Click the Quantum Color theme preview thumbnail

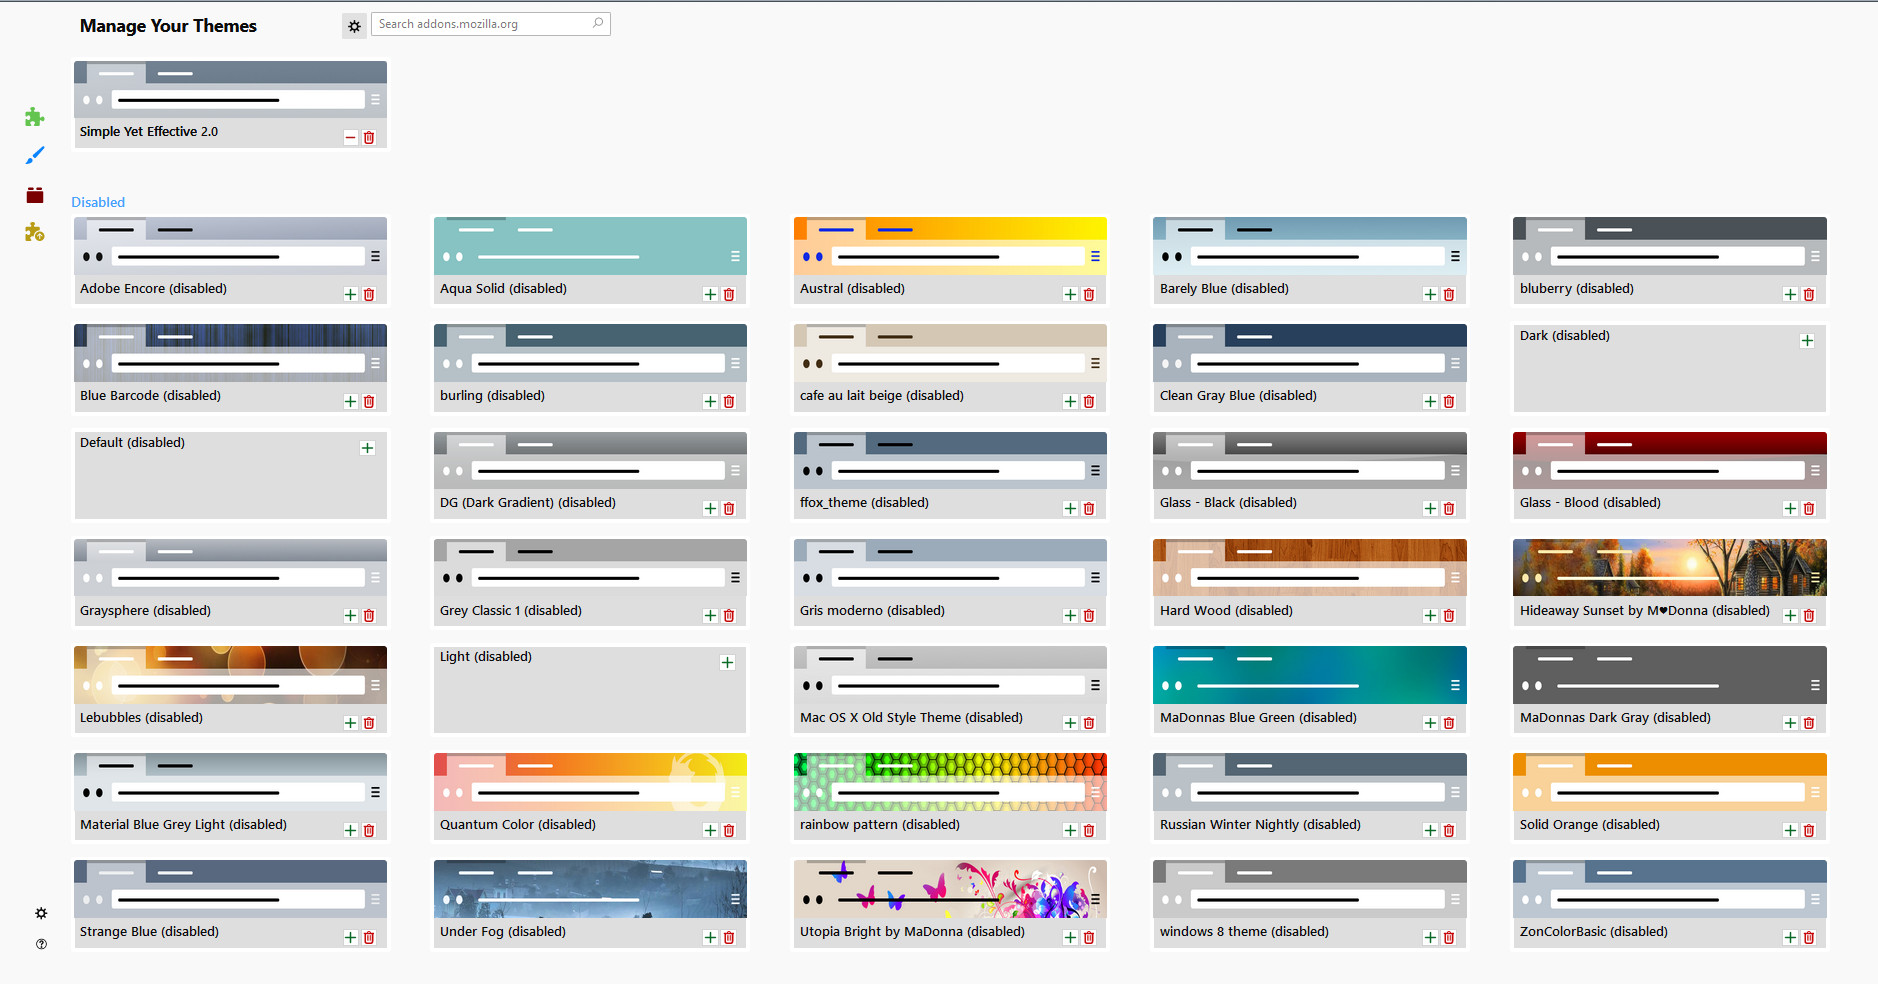[590, 783]
